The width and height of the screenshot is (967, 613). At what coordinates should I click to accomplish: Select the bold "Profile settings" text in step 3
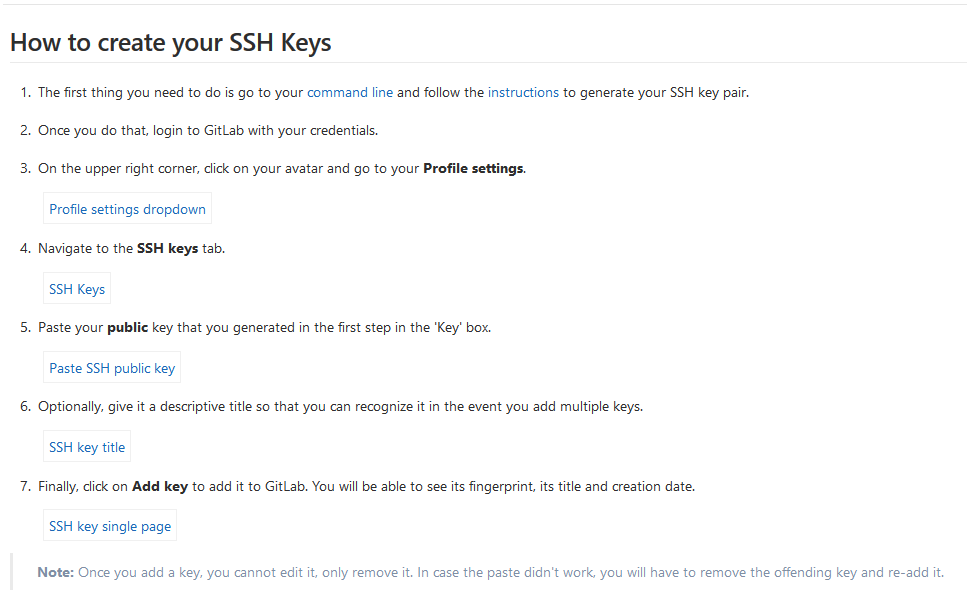point(471,168)
